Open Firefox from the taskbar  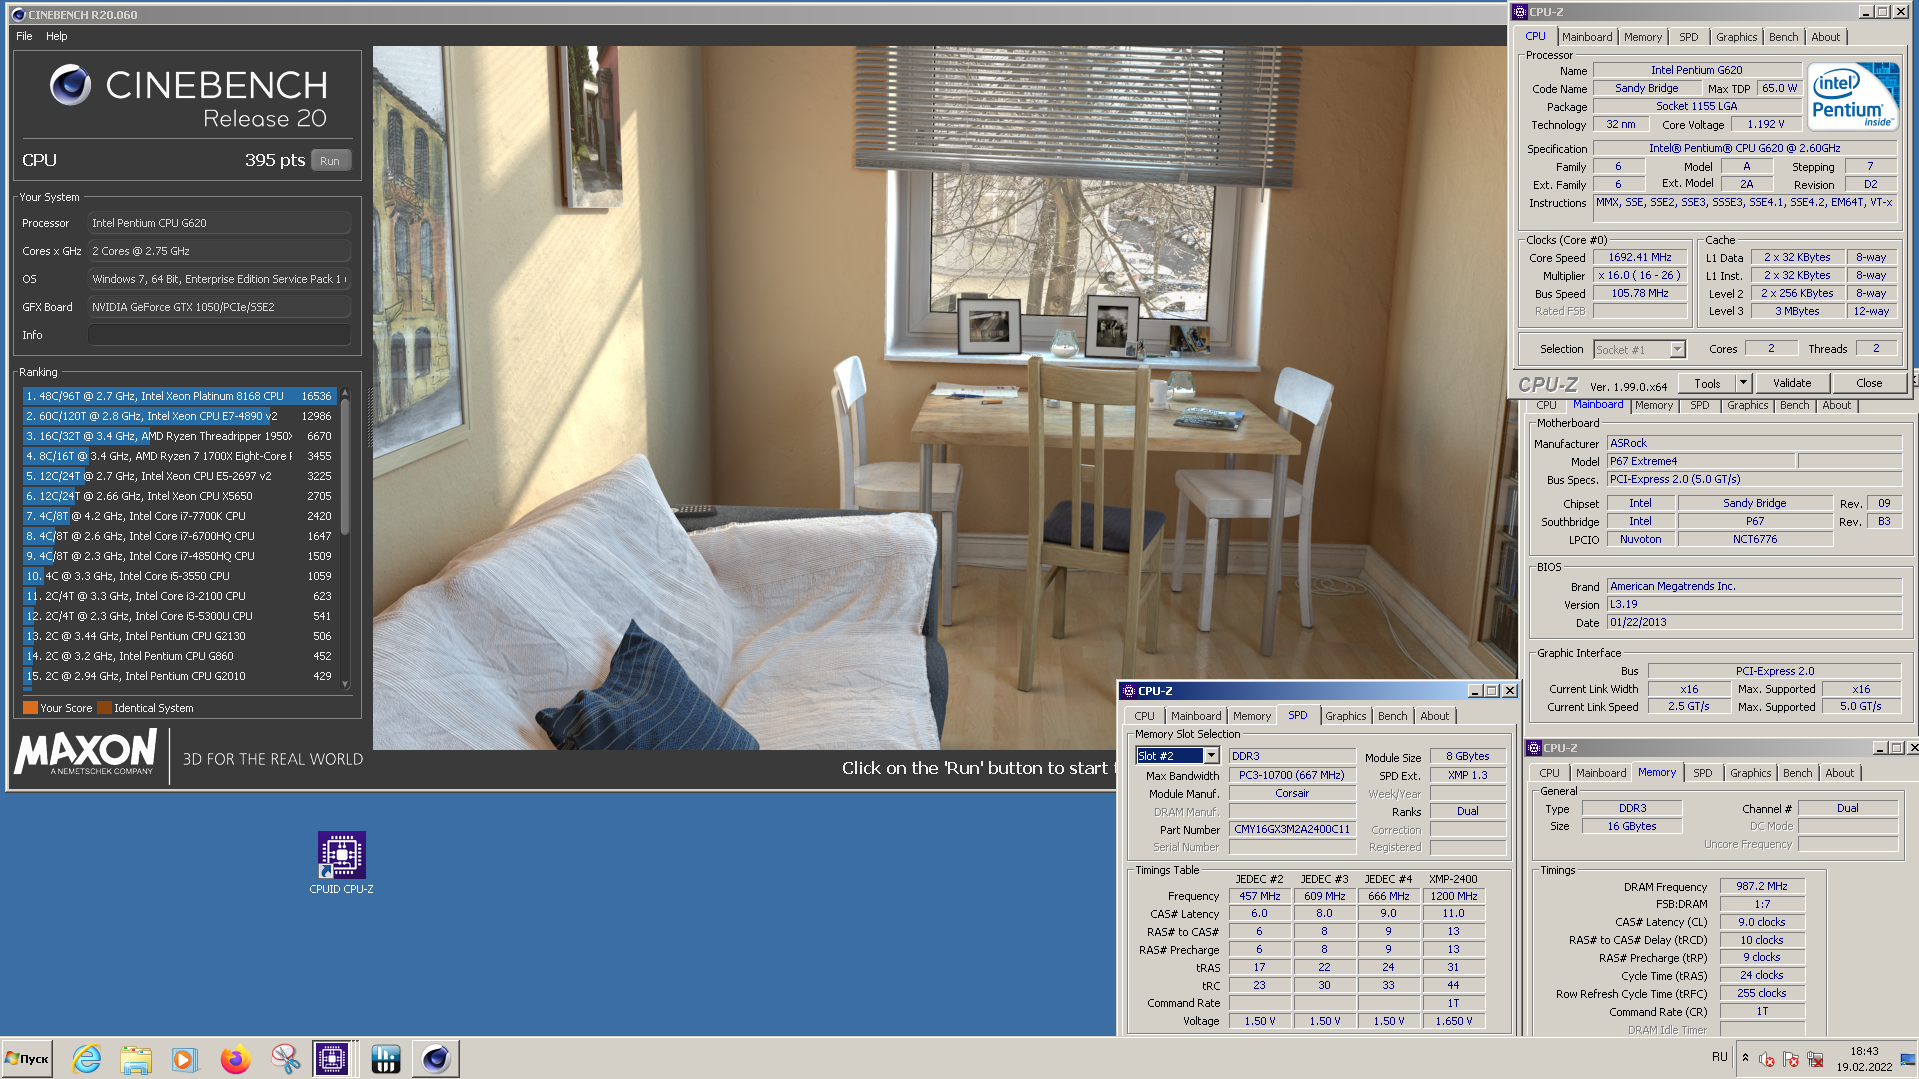(235, 1058)
